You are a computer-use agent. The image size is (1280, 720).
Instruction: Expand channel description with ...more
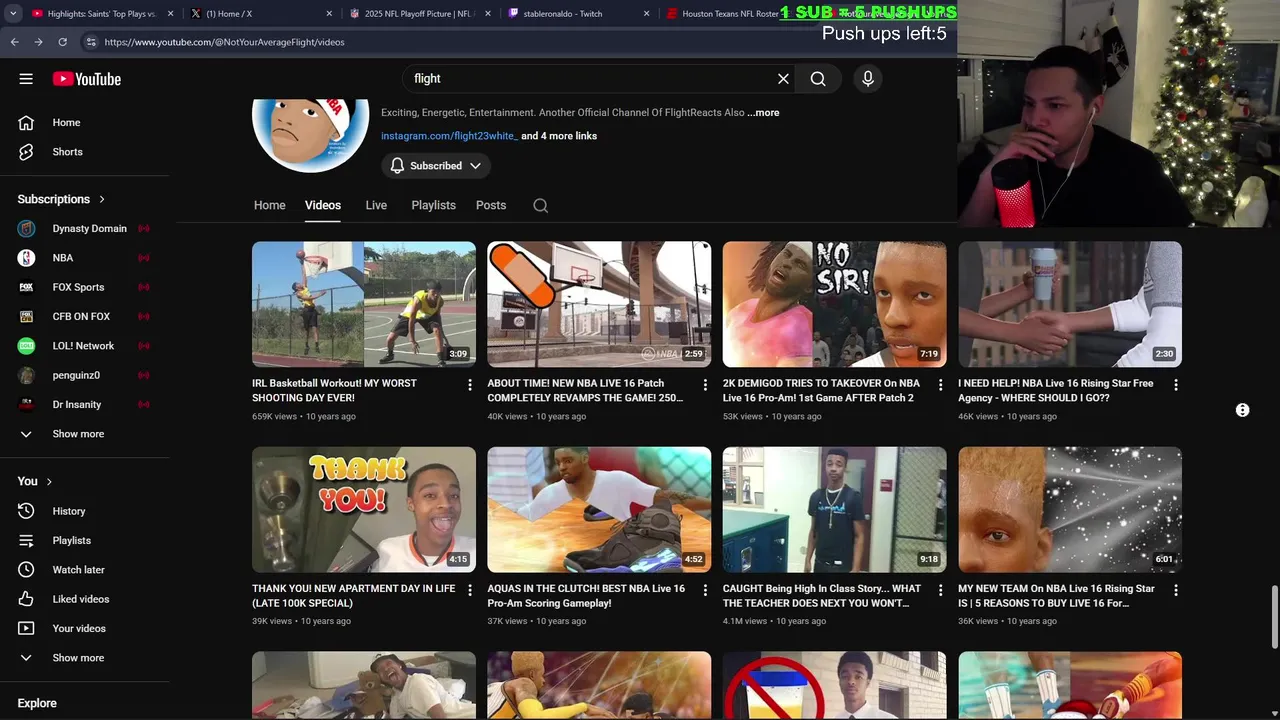point(763,113)
